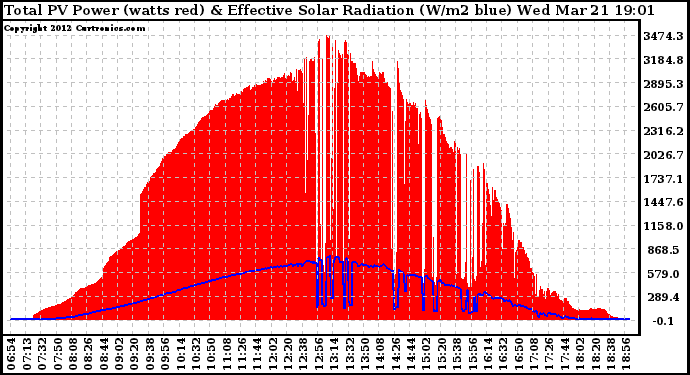690x375 pixels.
Task: Click the 3184.8 y-axis value
Action: click(x=663, y=60)
